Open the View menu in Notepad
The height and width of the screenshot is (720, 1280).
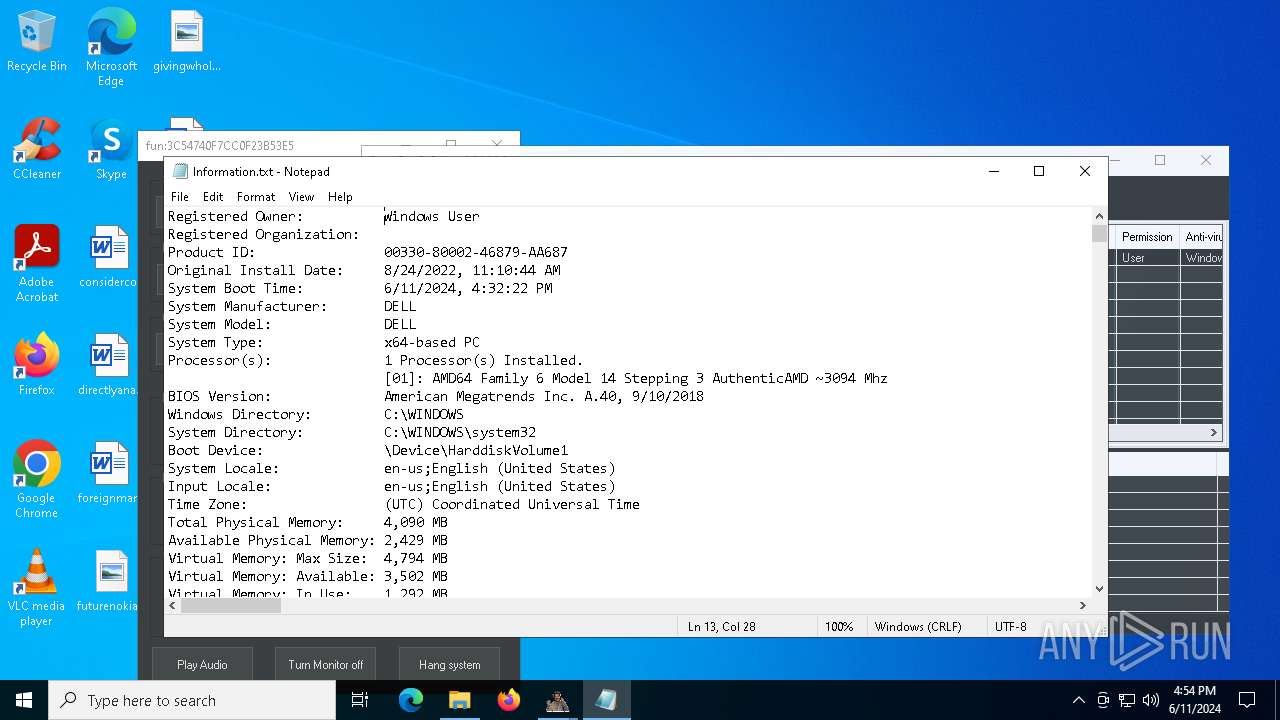(x=301, y=197)
